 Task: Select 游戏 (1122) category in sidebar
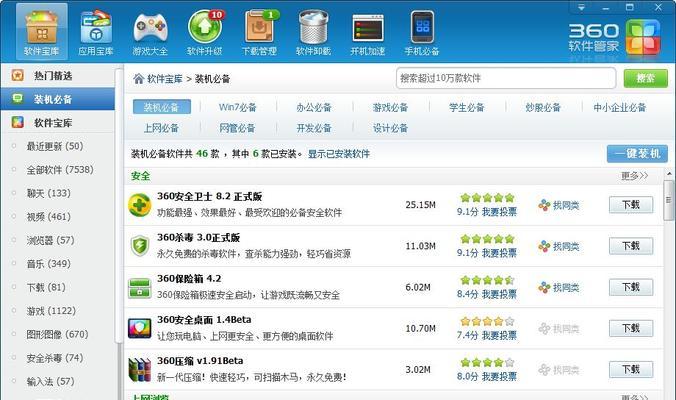pos(51,311)
